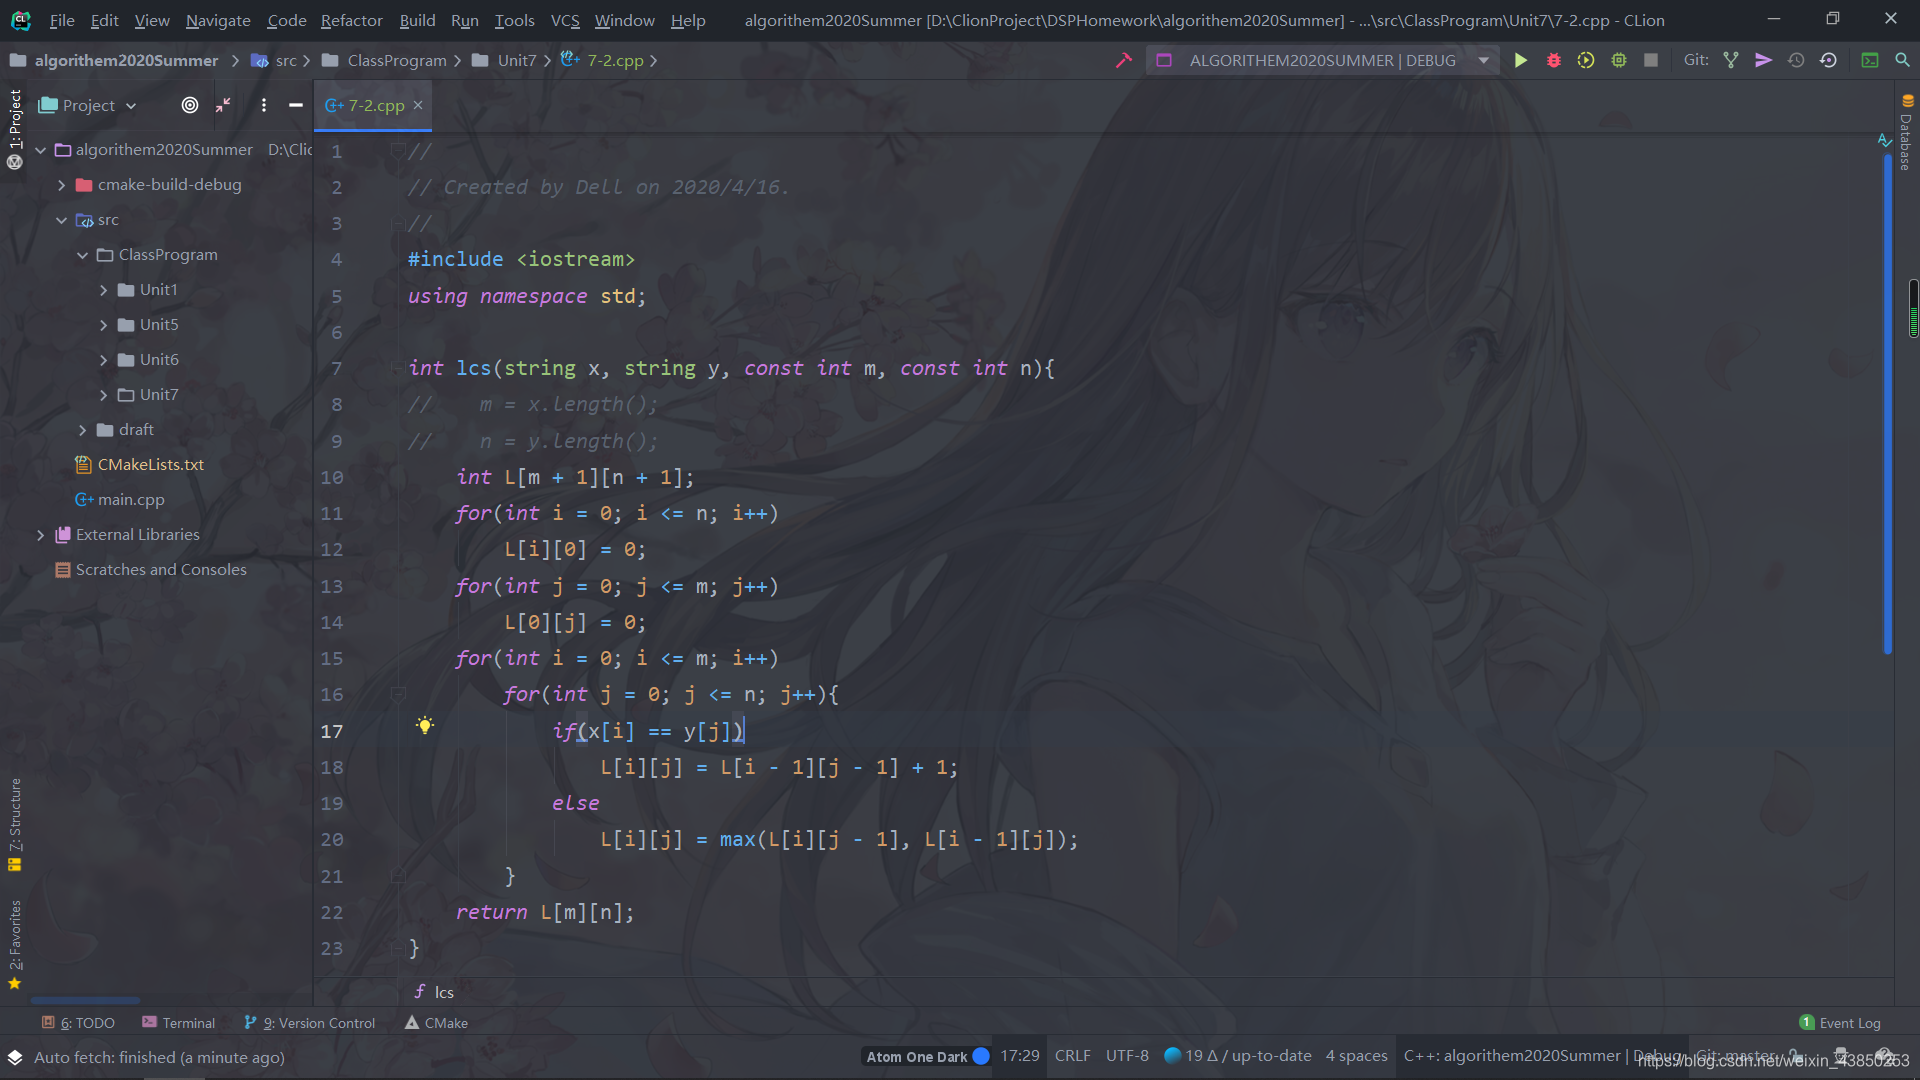Click the Stop process icon
Viewport: 1920px width, 1080px height.
tap(1651, 61)
